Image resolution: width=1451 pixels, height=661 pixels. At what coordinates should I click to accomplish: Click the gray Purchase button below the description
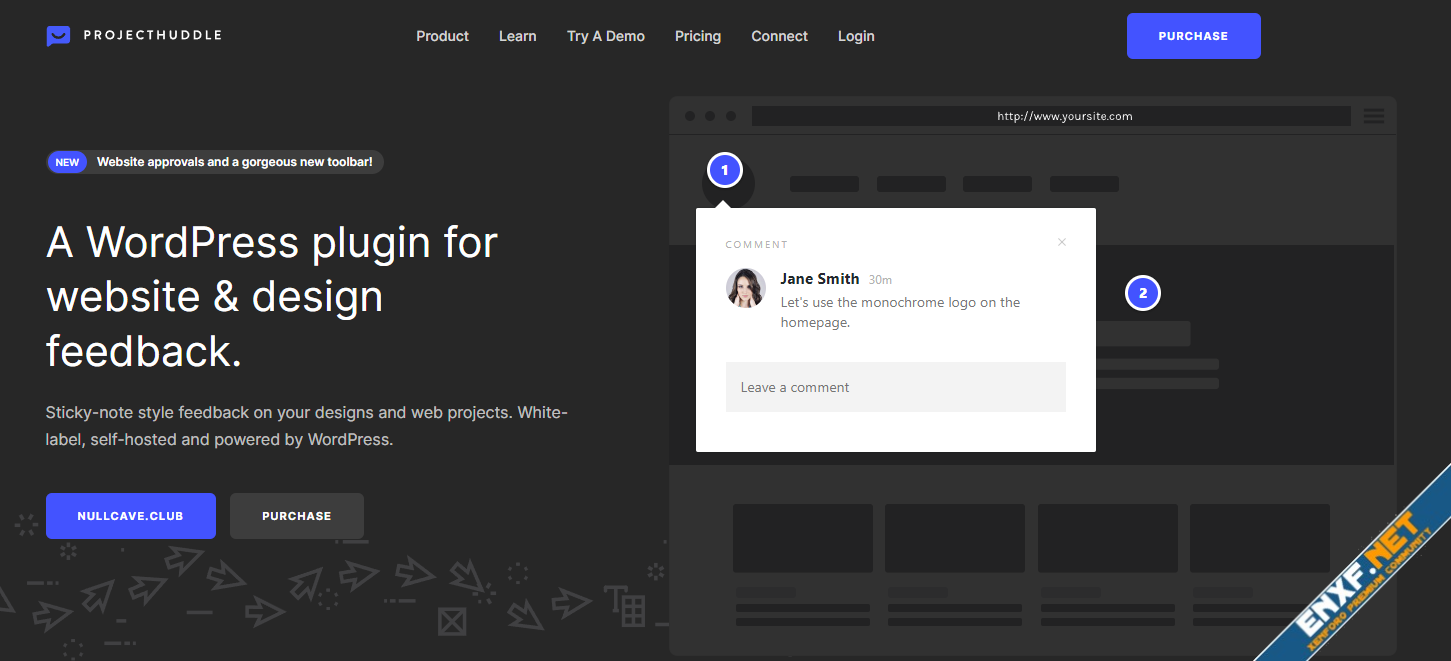point(297,516)
